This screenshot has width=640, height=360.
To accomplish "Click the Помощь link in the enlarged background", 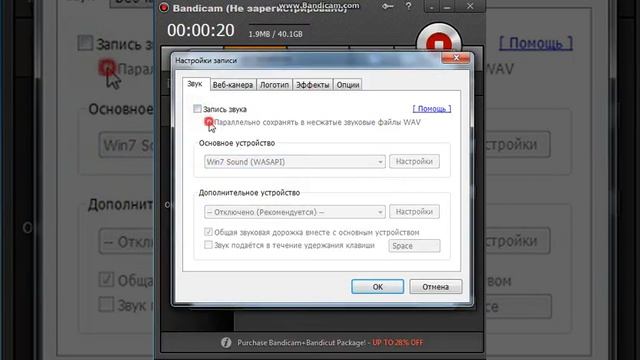I will pyautogui.click(x=536, y=43).
